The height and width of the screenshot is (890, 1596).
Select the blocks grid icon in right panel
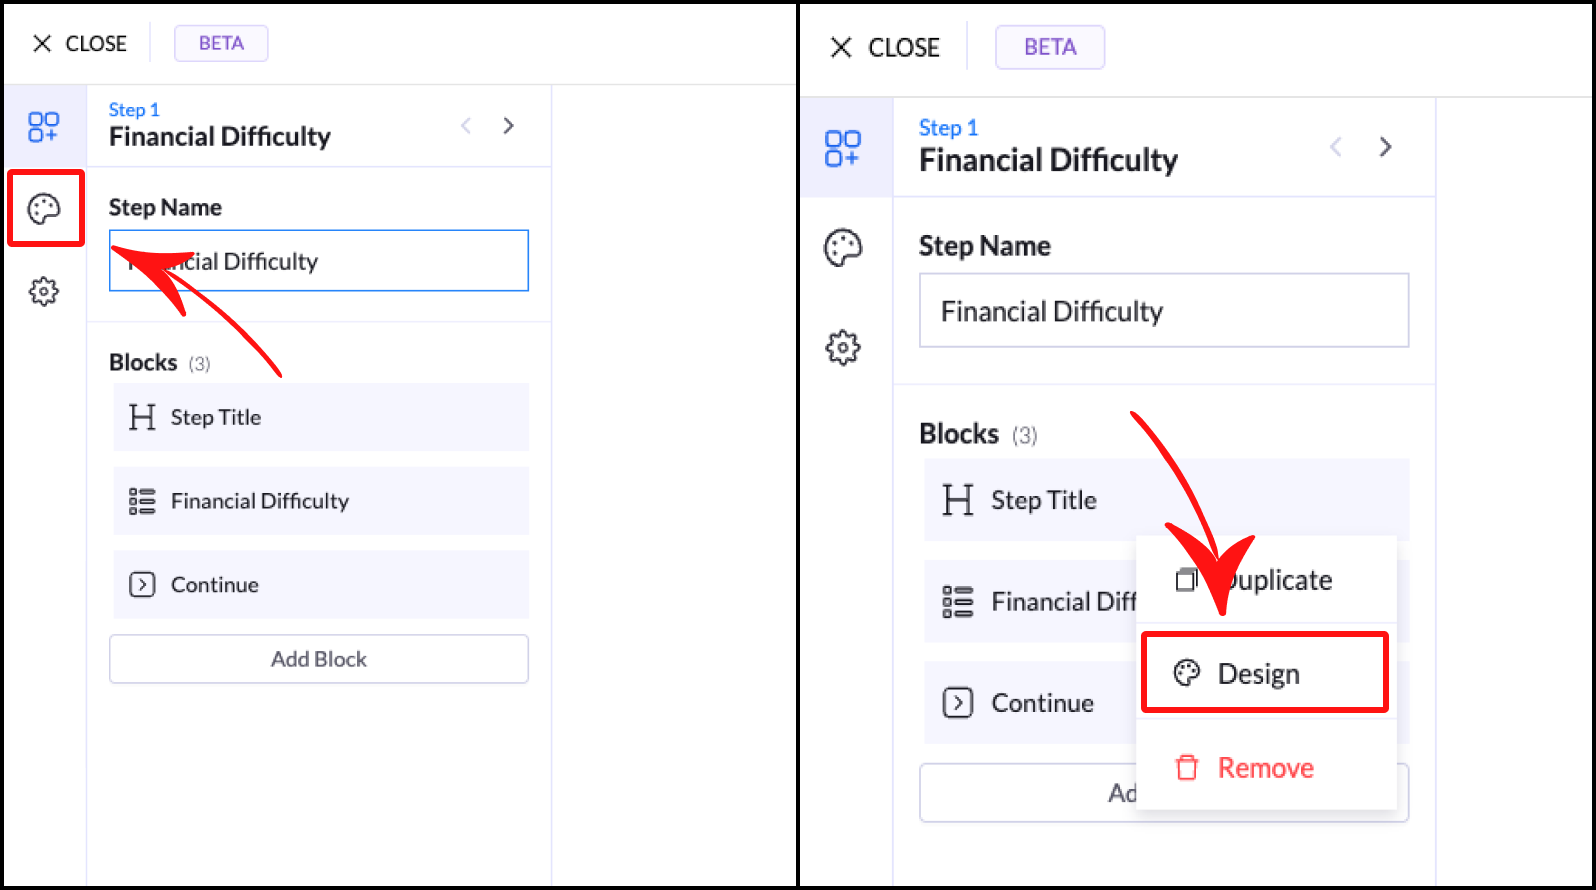tap(842, 148)
